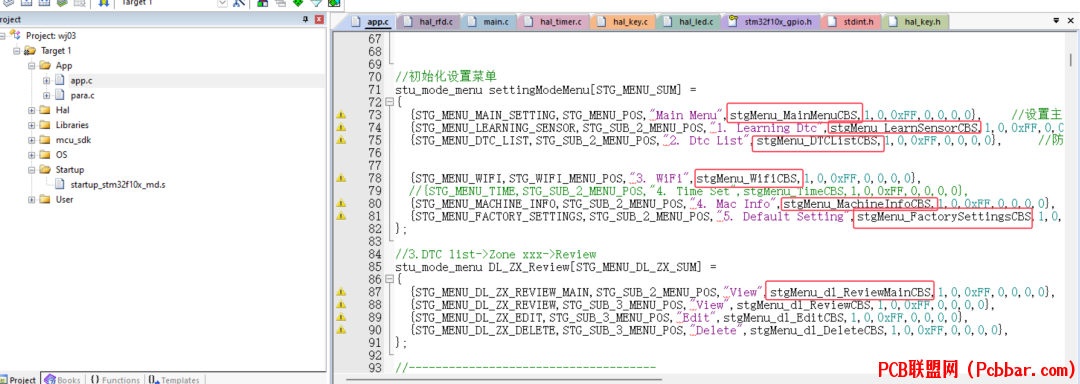Switch to the hal_key.h editor tab
The width and height of the screenshot is (1080, 384).
pyautogui.click(x=915, y=22)
